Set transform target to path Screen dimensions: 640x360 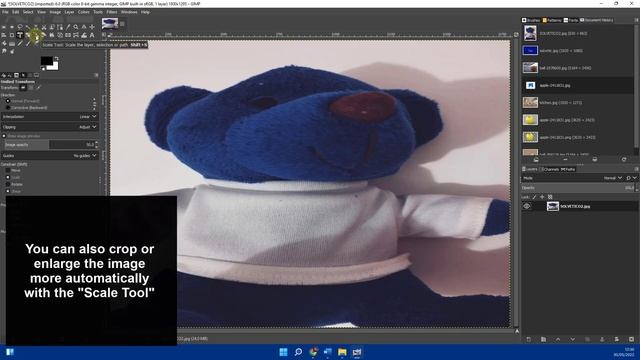pyautogui.click(x=38, y=87)
